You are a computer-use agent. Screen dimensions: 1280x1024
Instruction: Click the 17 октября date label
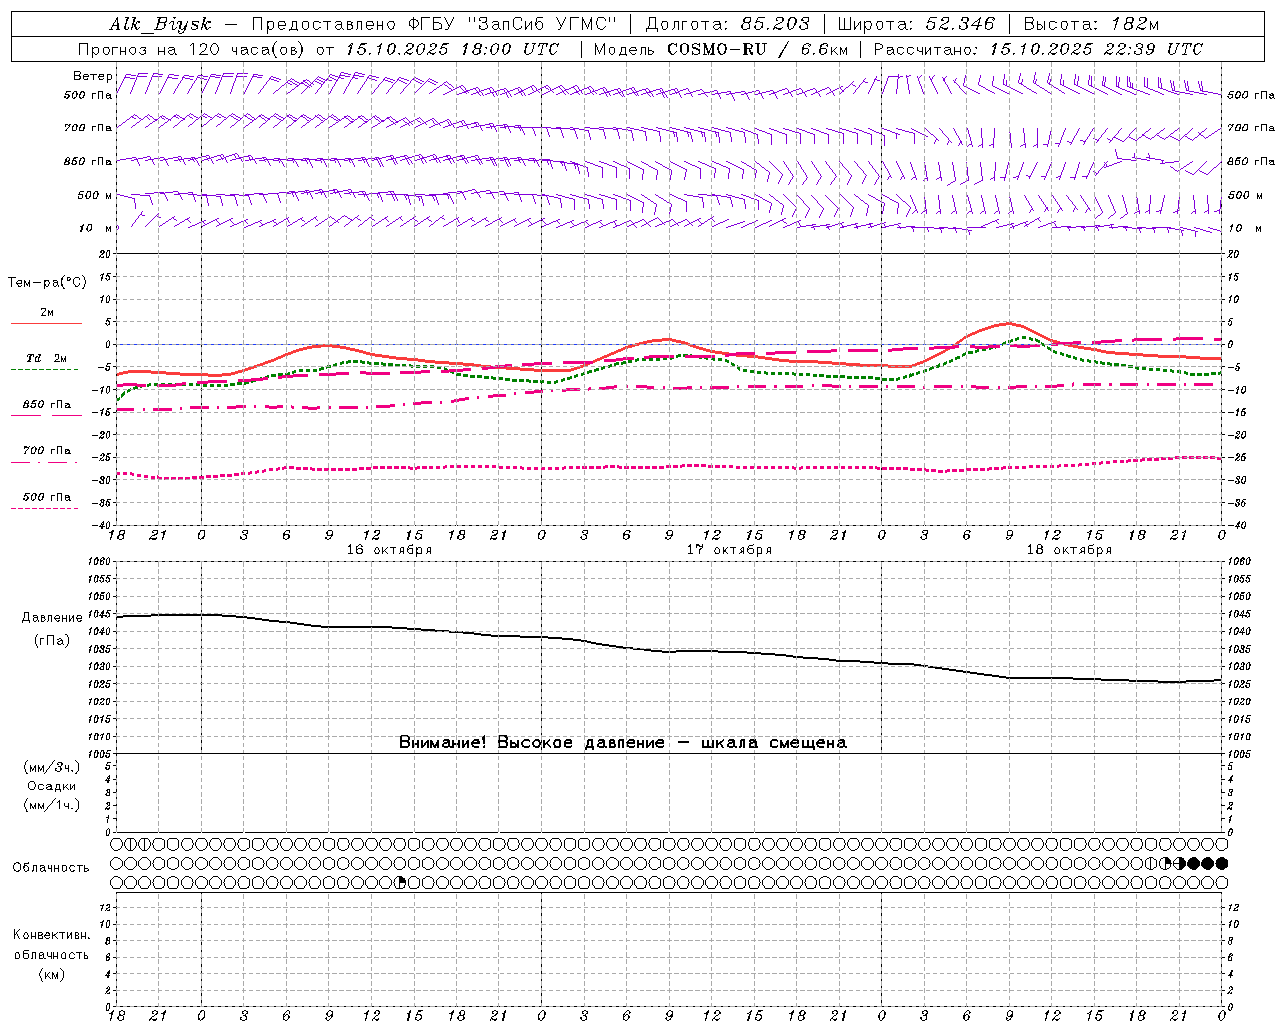click(x=729, y=550)
